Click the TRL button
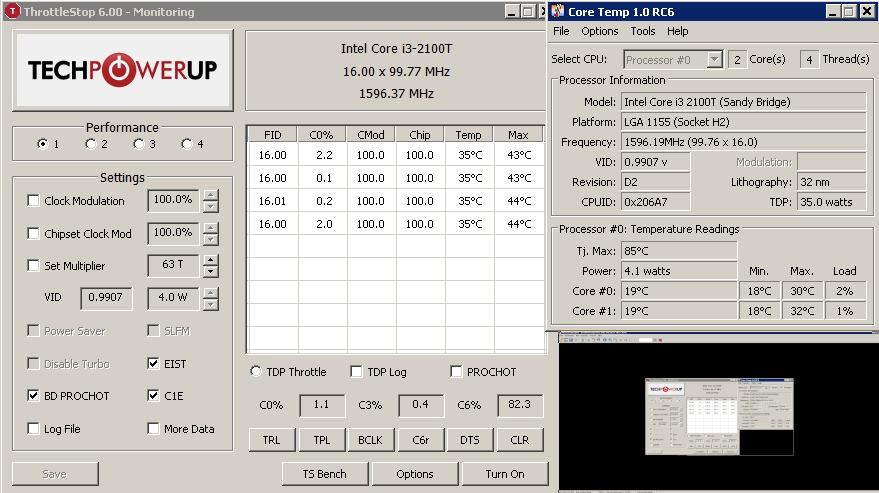This screenshot has height=493, width=879. (x=271, y=440)
